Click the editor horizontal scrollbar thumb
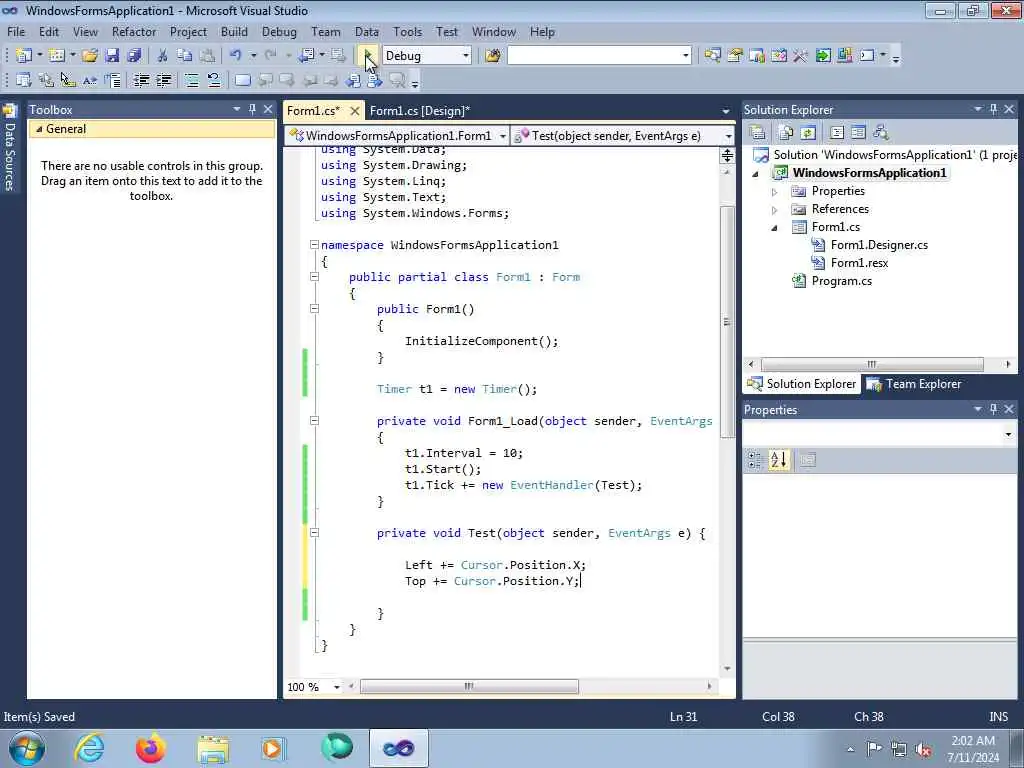 tap(469, 686)
